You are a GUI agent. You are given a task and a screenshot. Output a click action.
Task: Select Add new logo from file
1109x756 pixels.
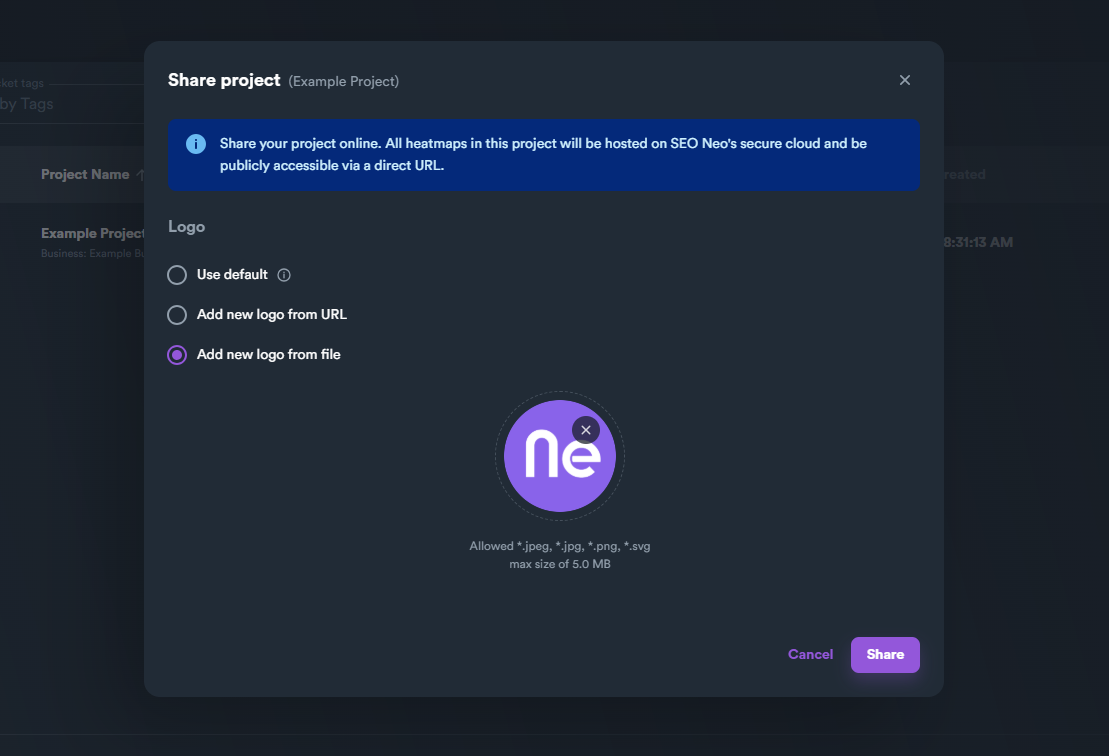[x=177, y=355]
